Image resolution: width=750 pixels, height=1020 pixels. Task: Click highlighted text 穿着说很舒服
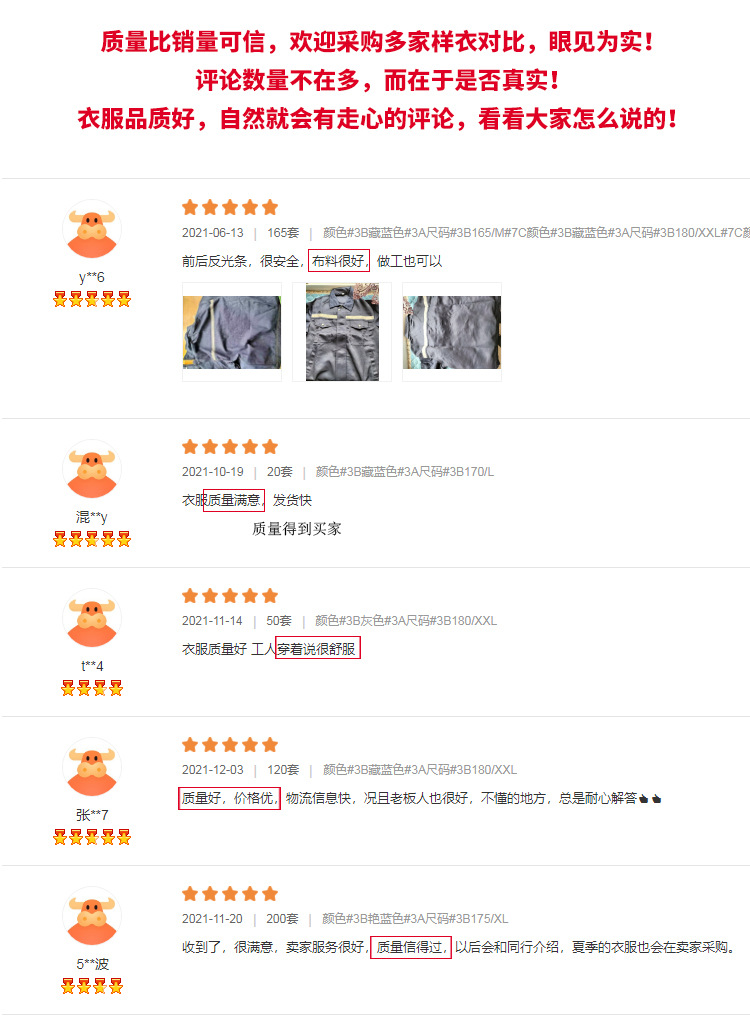click(x=317, y=649)
